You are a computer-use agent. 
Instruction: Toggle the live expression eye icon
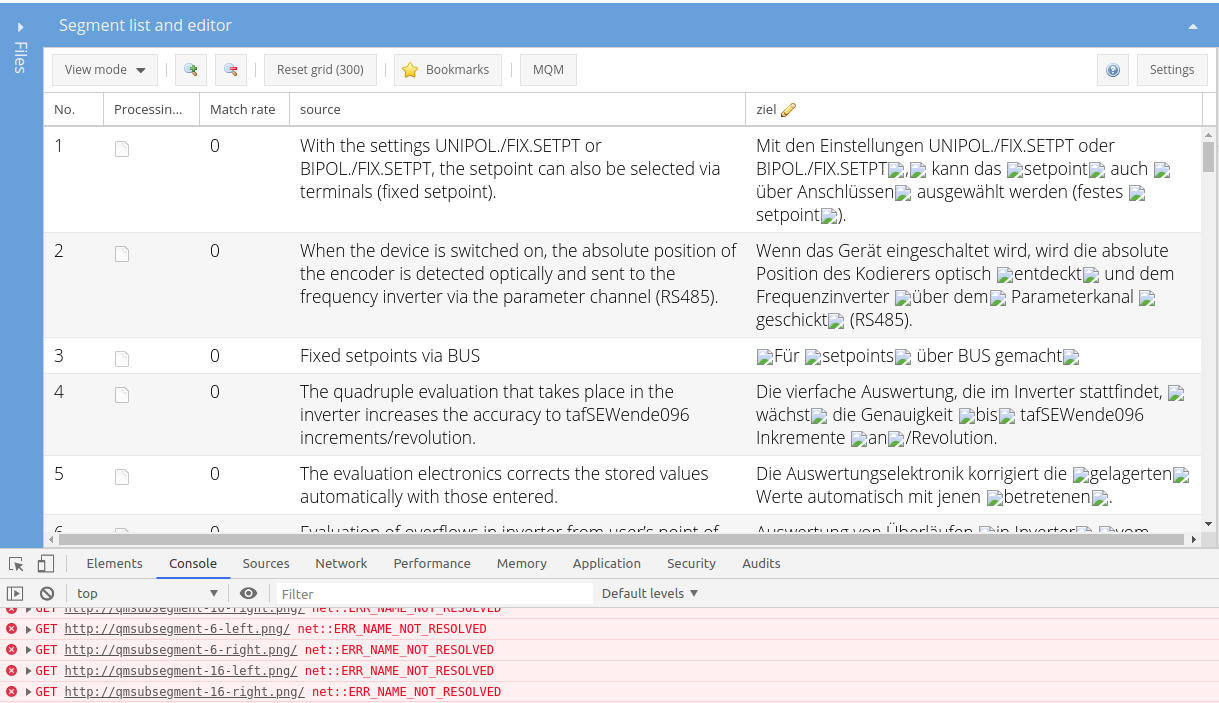tap(249, 594)
